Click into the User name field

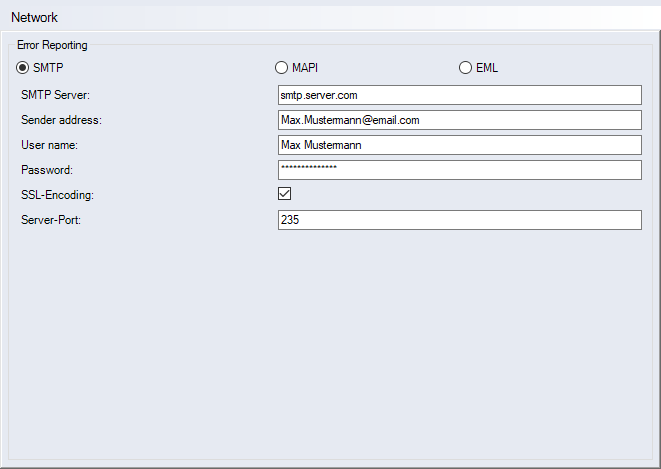tap(459, 145)
